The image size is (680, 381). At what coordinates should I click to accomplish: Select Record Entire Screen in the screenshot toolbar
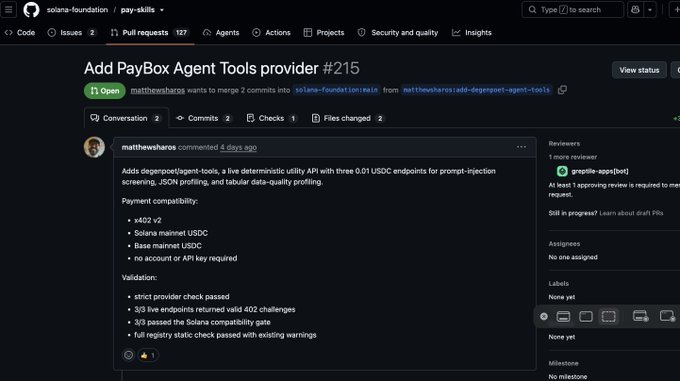tap(641, 316)
